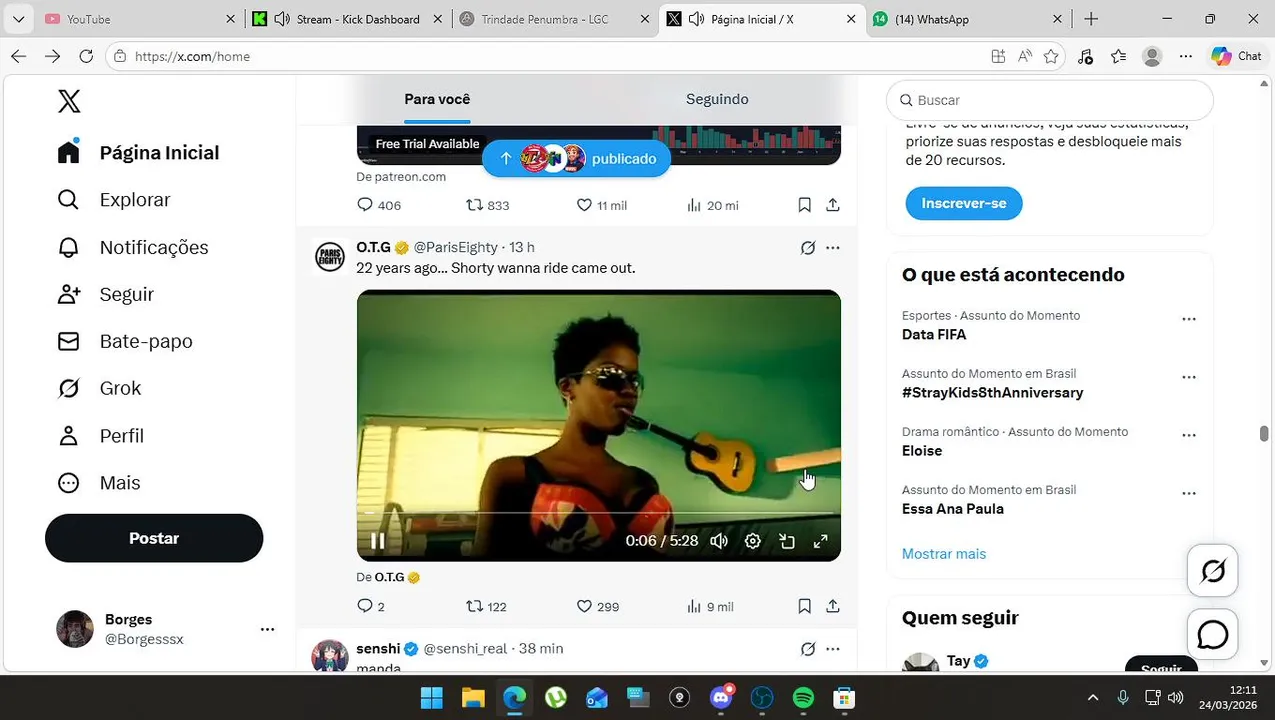Open the floating Grok button
The height and width of the screenshot is (720, 1275).
(1213, 571)
